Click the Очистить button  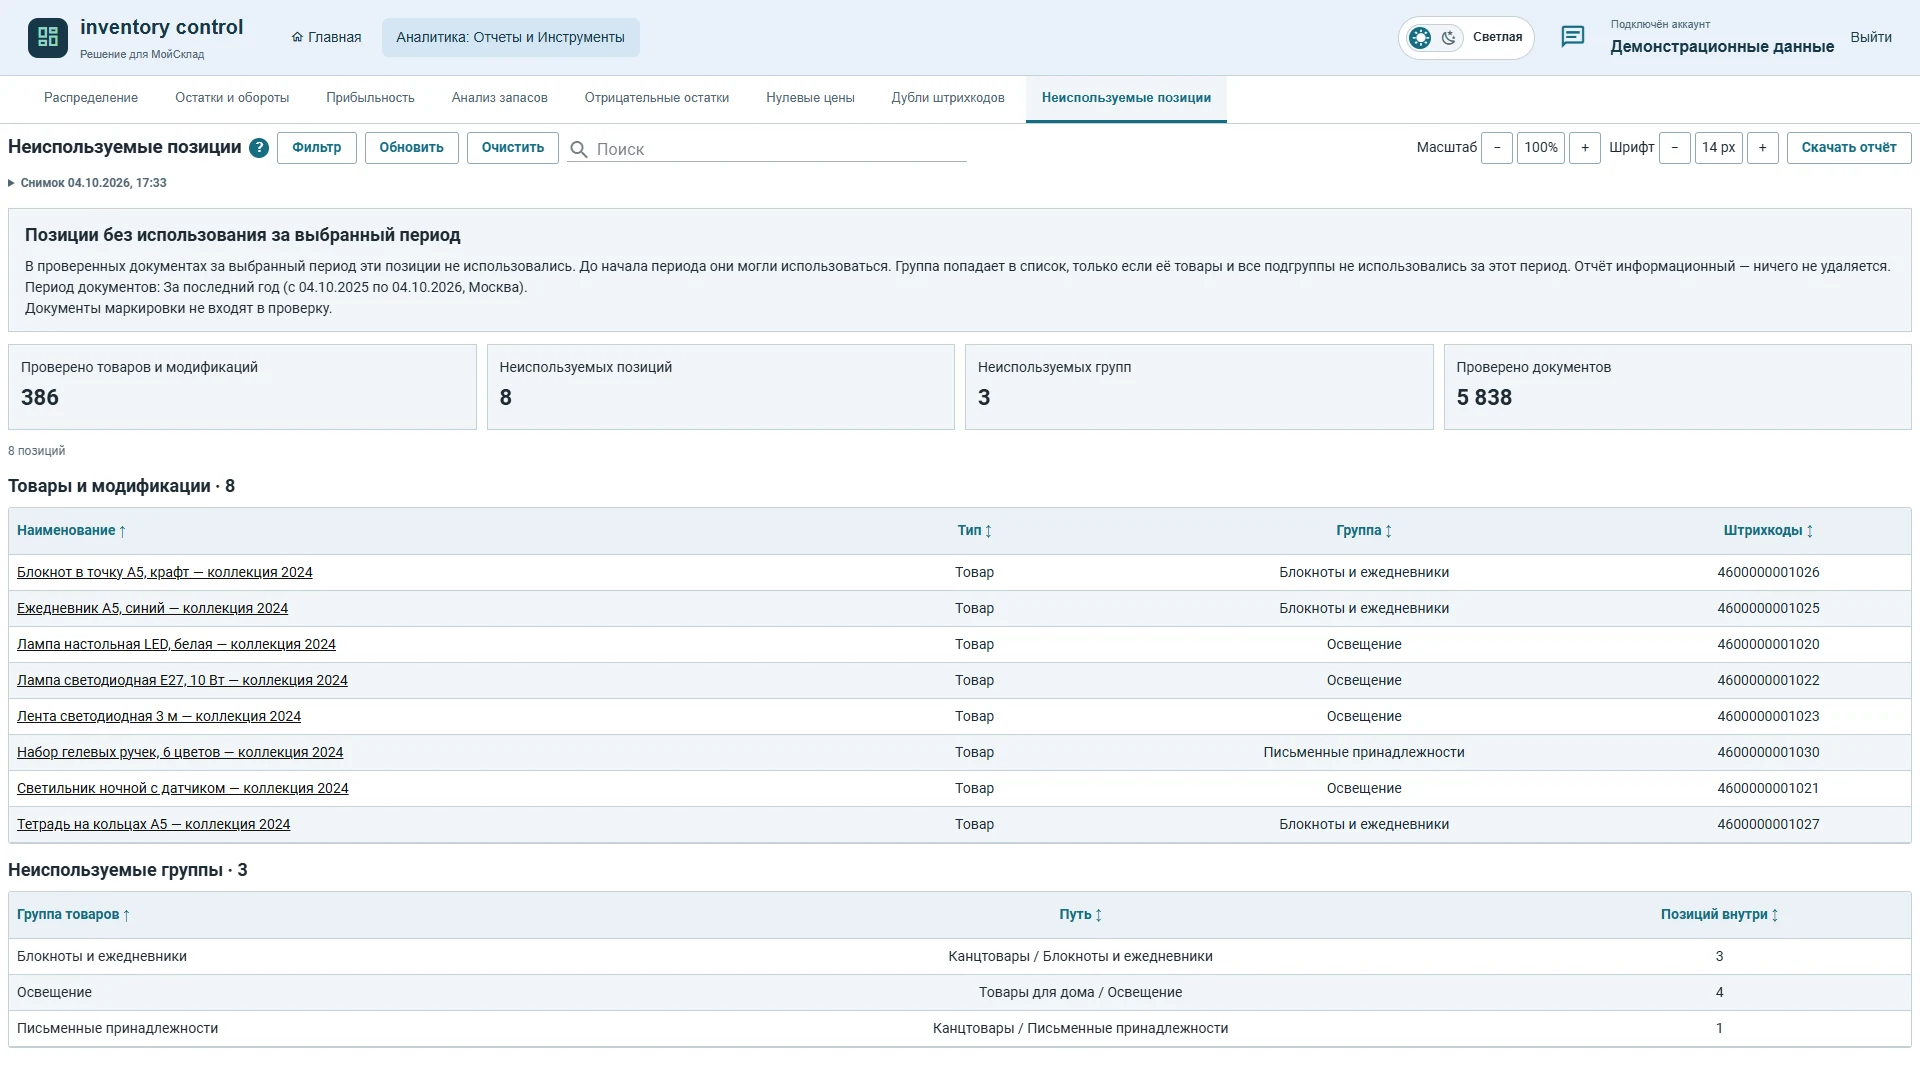tap(513, 148)
